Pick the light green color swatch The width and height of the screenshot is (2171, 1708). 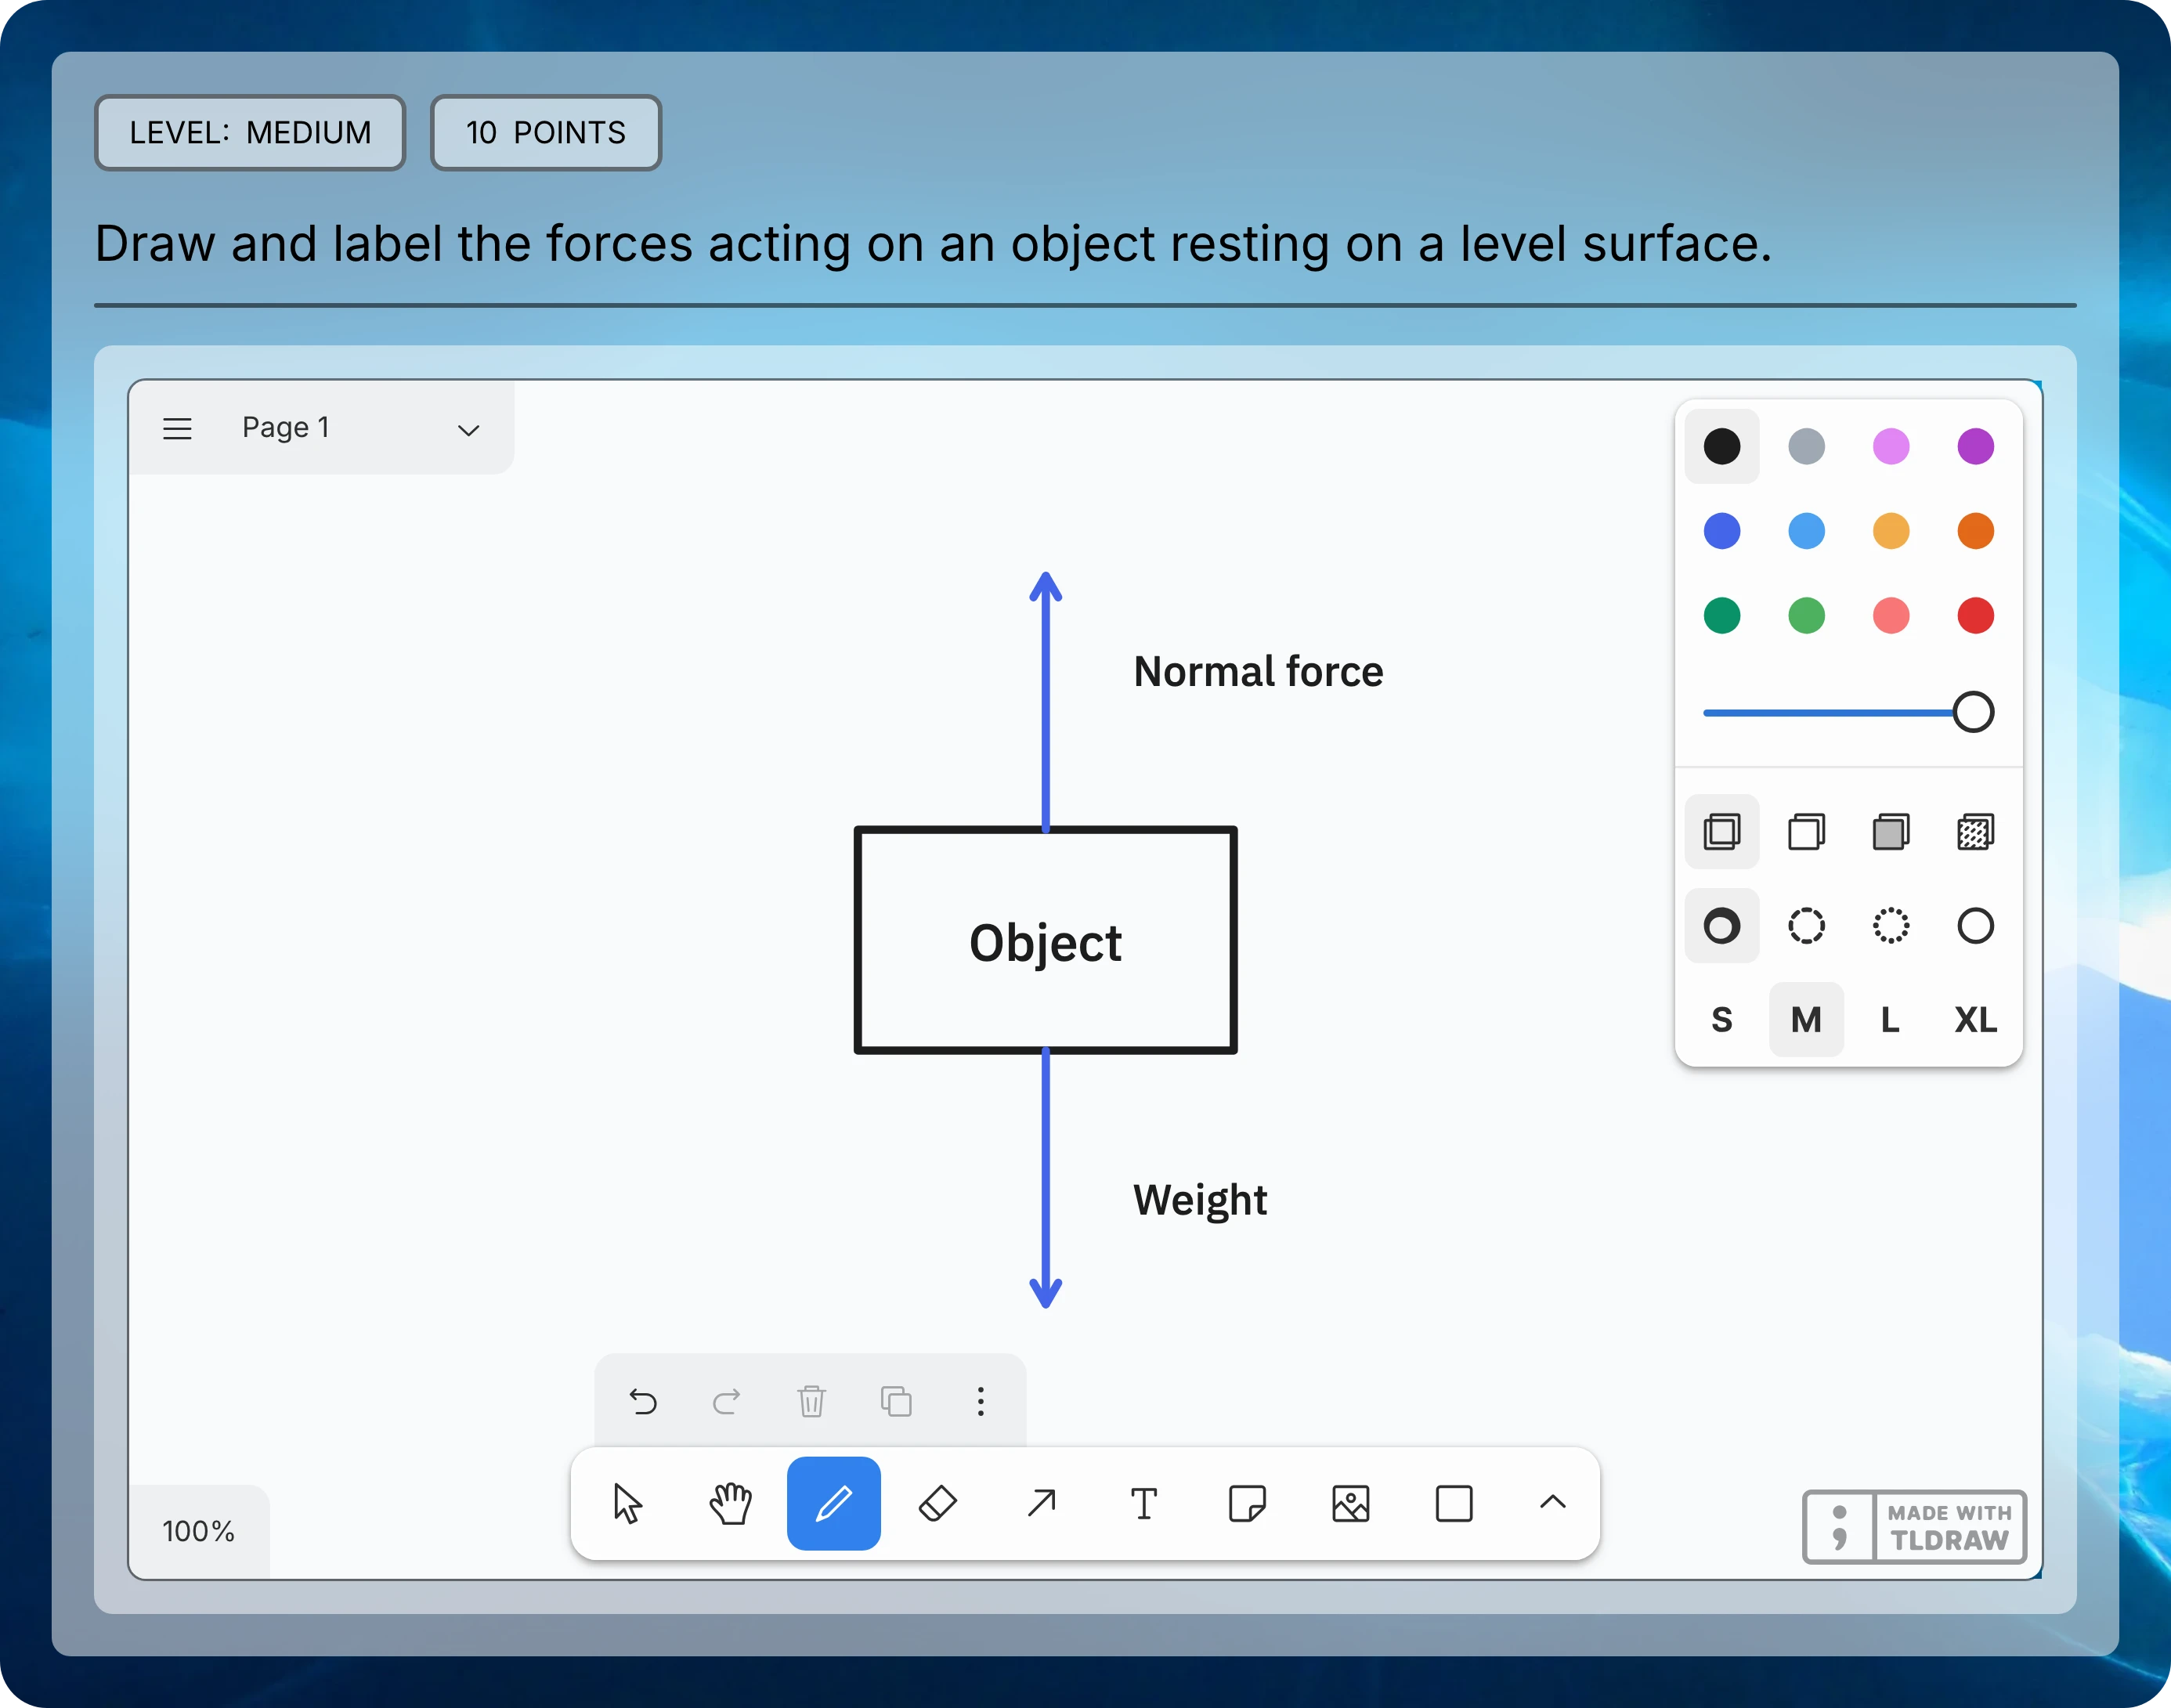coord(1806,615)
